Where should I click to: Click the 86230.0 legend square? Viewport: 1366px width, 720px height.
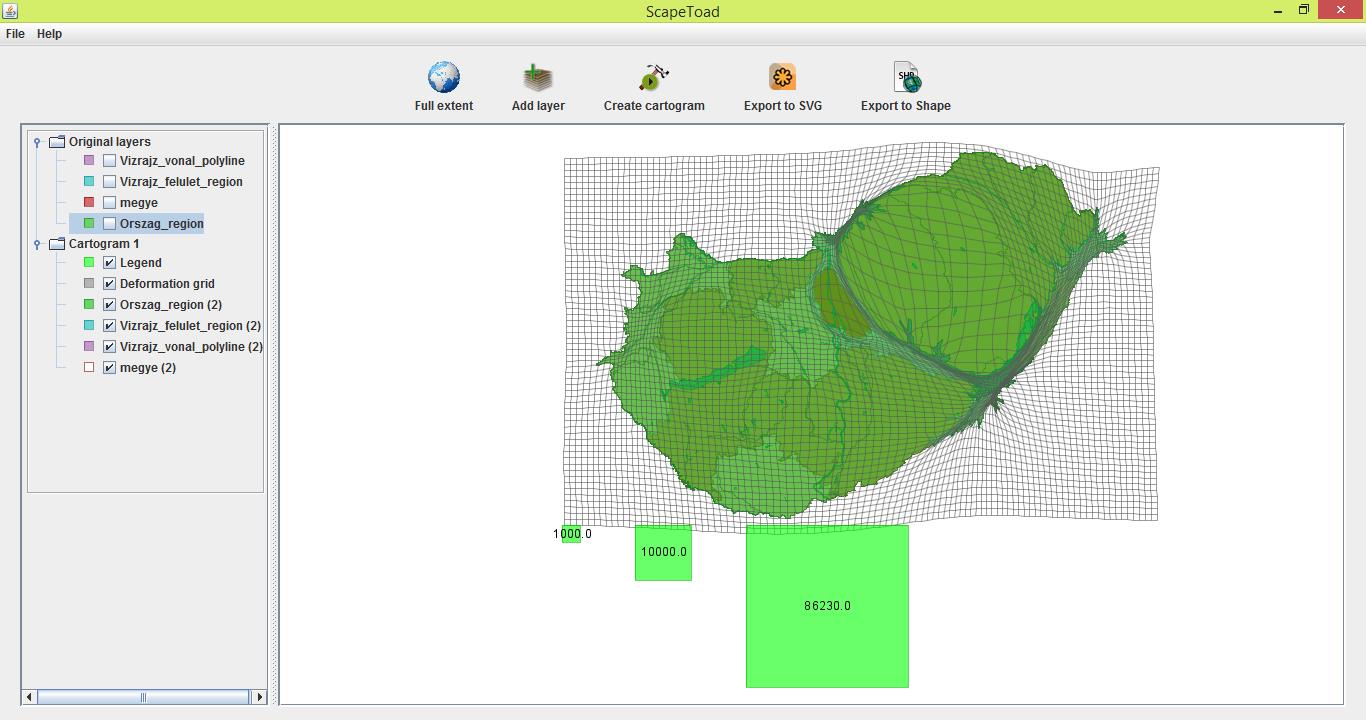(x=827, y=606)
